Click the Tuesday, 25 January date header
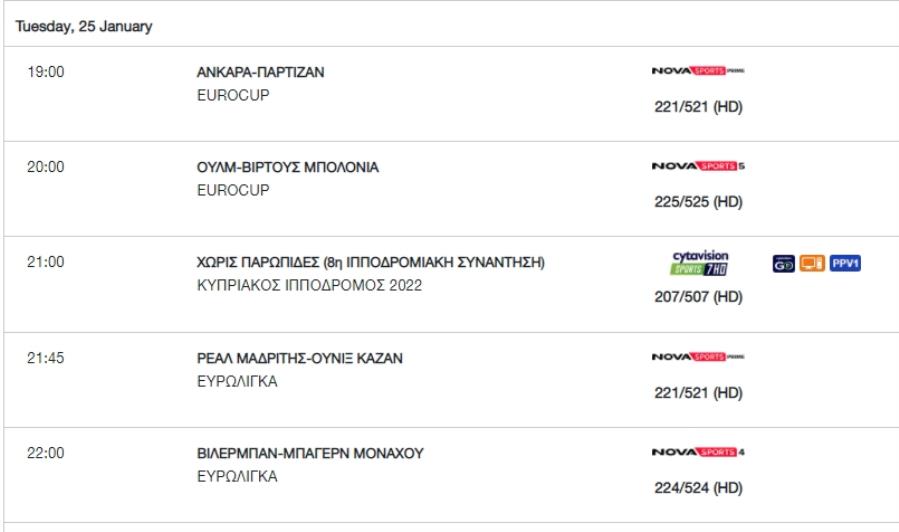This screenshot has height=532, width=899. click(84, 26)
